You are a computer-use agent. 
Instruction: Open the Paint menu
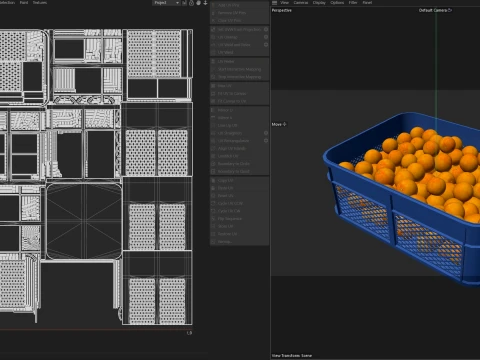24,3
